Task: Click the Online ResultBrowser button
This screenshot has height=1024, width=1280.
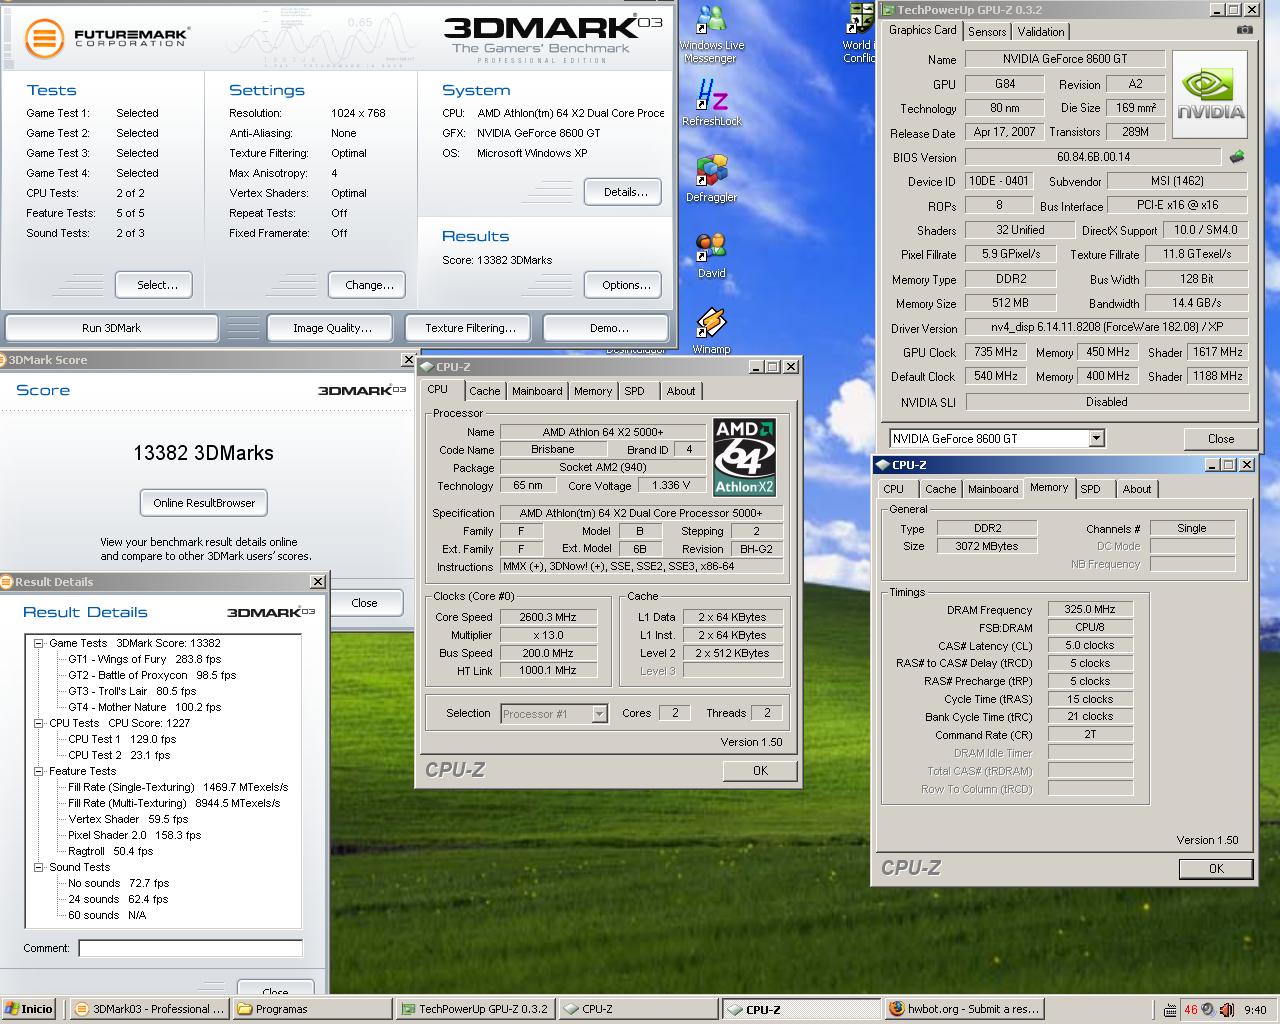Action: [x=204, y=503]
